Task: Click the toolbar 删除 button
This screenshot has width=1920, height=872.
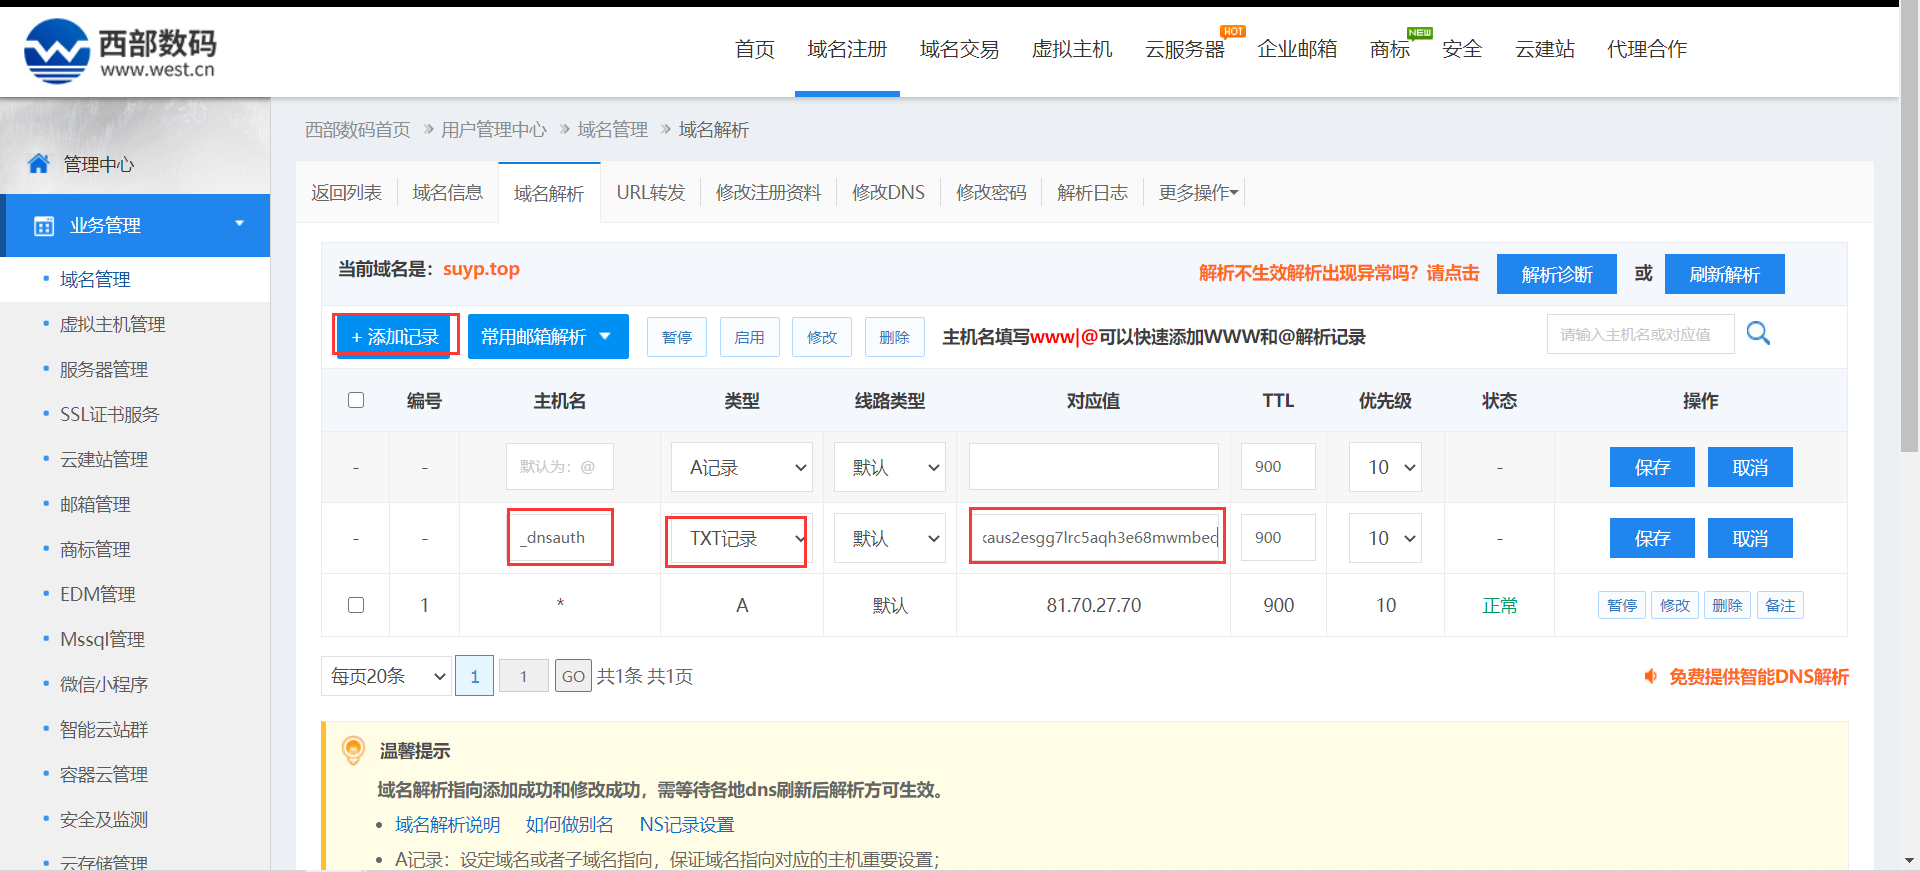Action: 894,337
